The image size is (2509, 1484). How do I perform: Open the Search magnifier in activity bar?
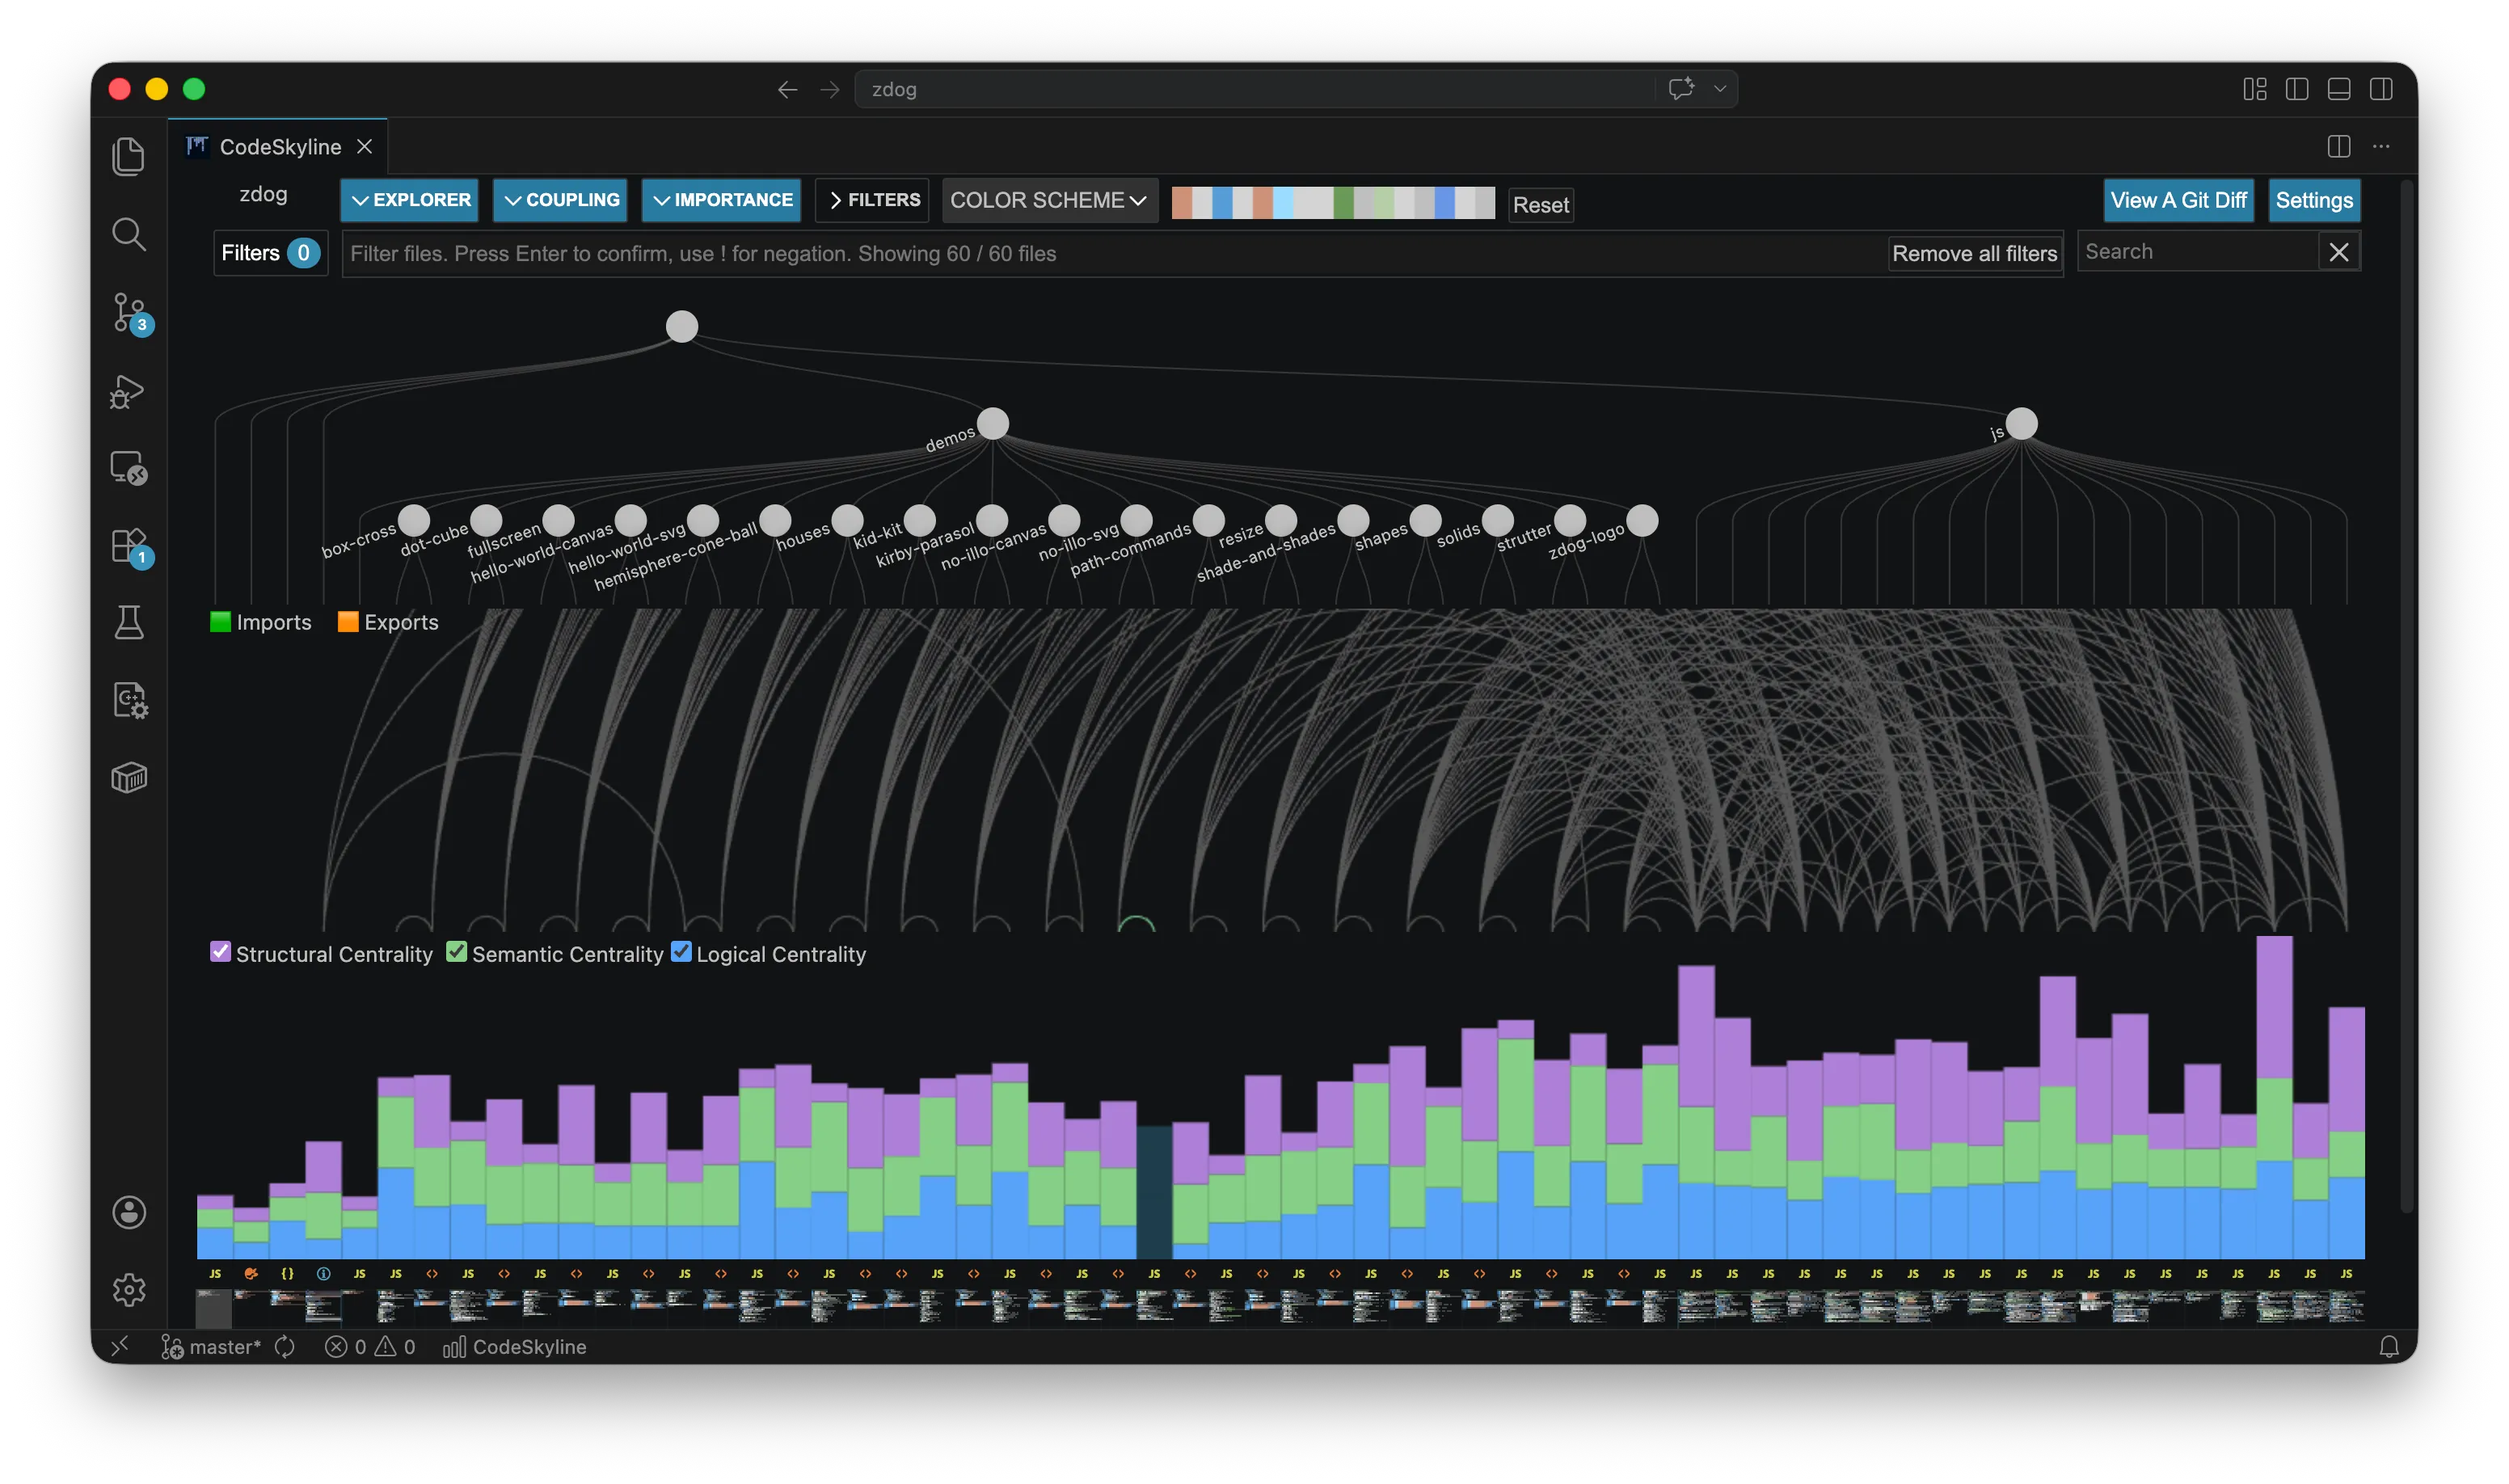click(128, 234)
